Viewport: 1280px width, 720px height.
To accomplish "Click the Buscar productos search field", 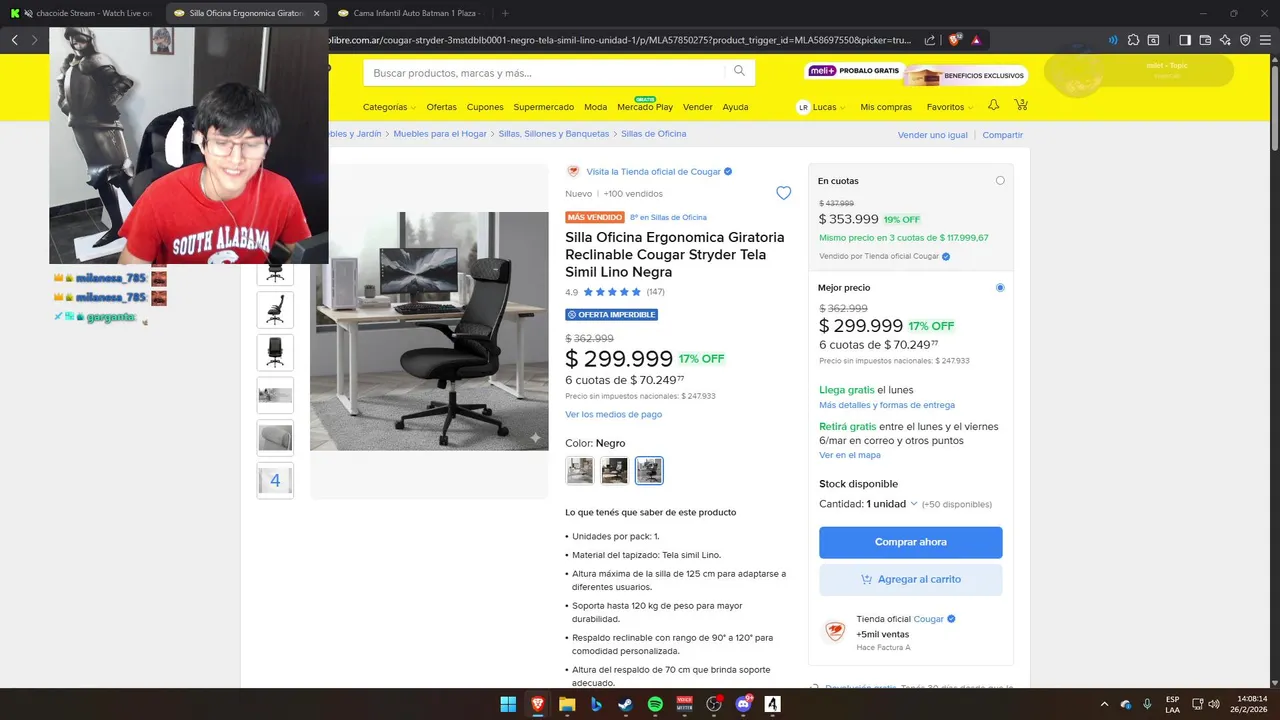I will point(547,73).
